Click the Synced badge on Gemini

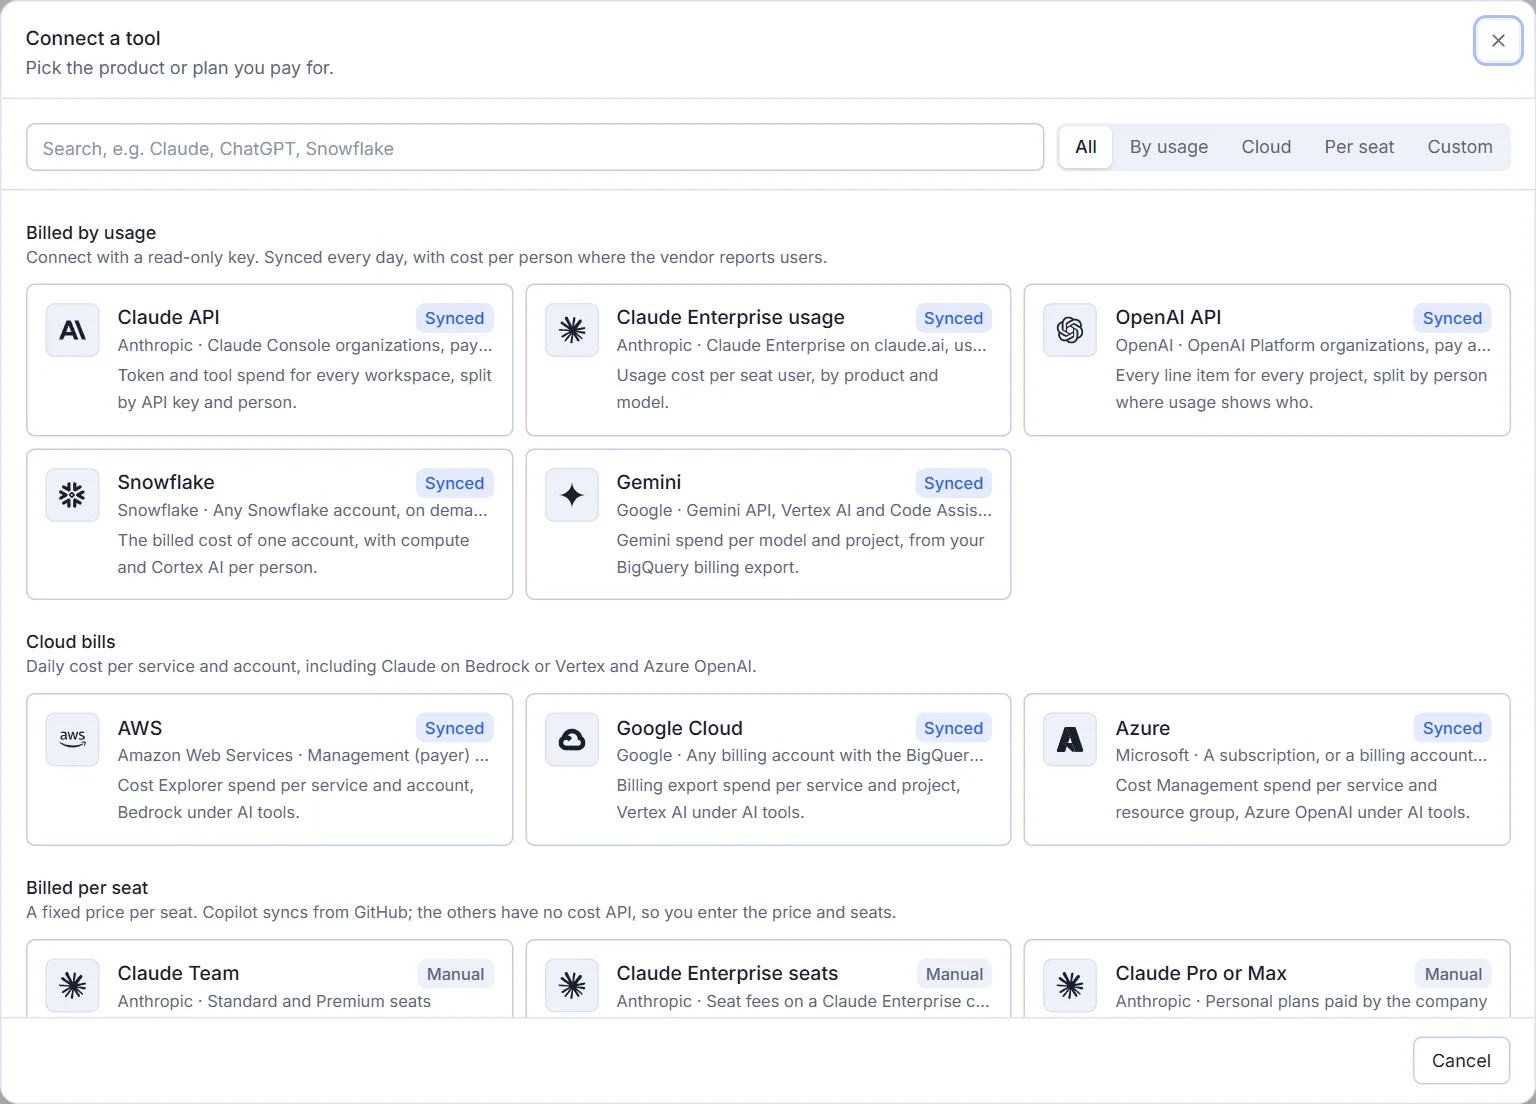point(953,483)
